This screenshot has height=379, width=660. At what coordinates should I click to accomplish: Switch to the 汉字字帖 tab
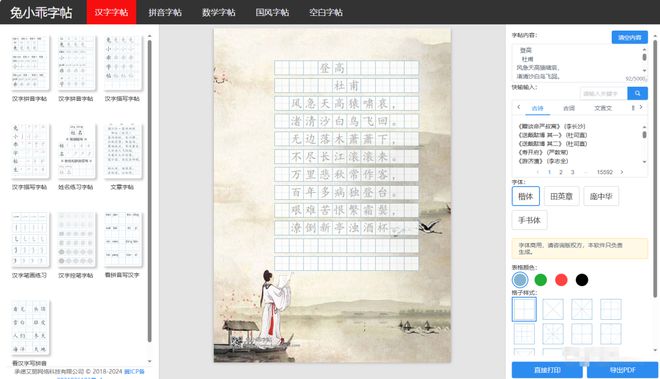click(x=111, y=12)
